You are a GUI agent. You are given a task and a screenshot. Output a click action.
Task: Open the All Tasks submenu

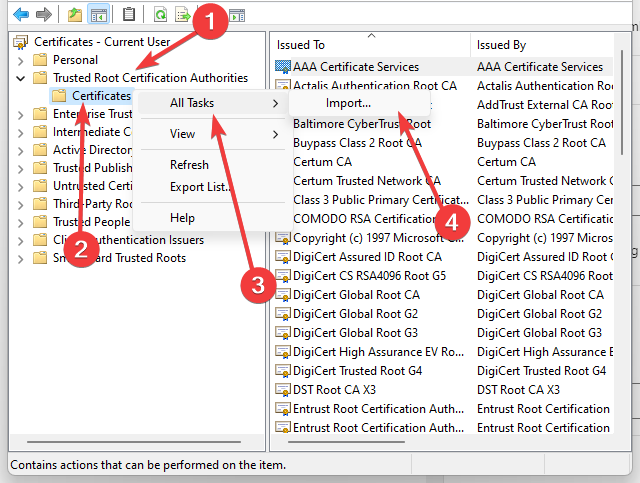pos(212,103)
